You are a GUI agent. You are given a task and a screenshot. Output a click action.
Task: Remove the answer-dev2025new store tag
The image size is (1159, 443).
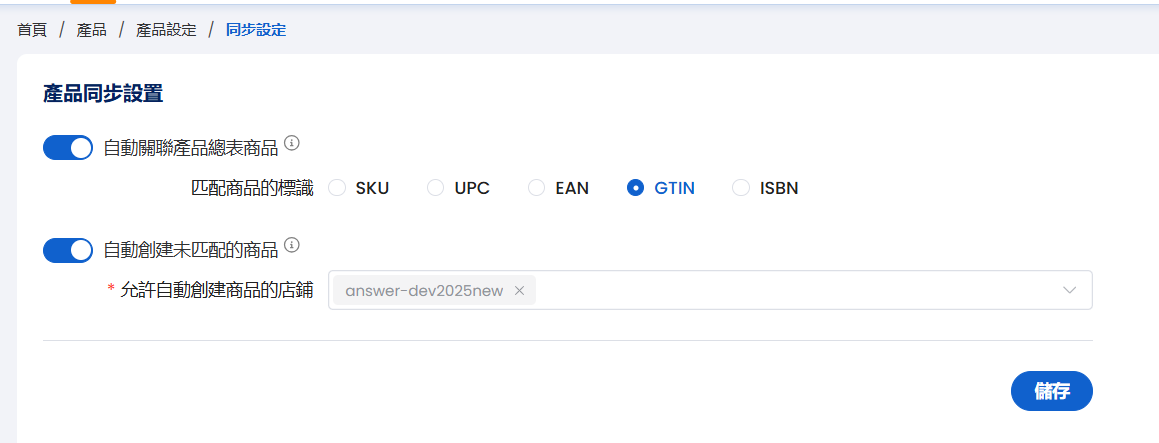pos(519,291)
